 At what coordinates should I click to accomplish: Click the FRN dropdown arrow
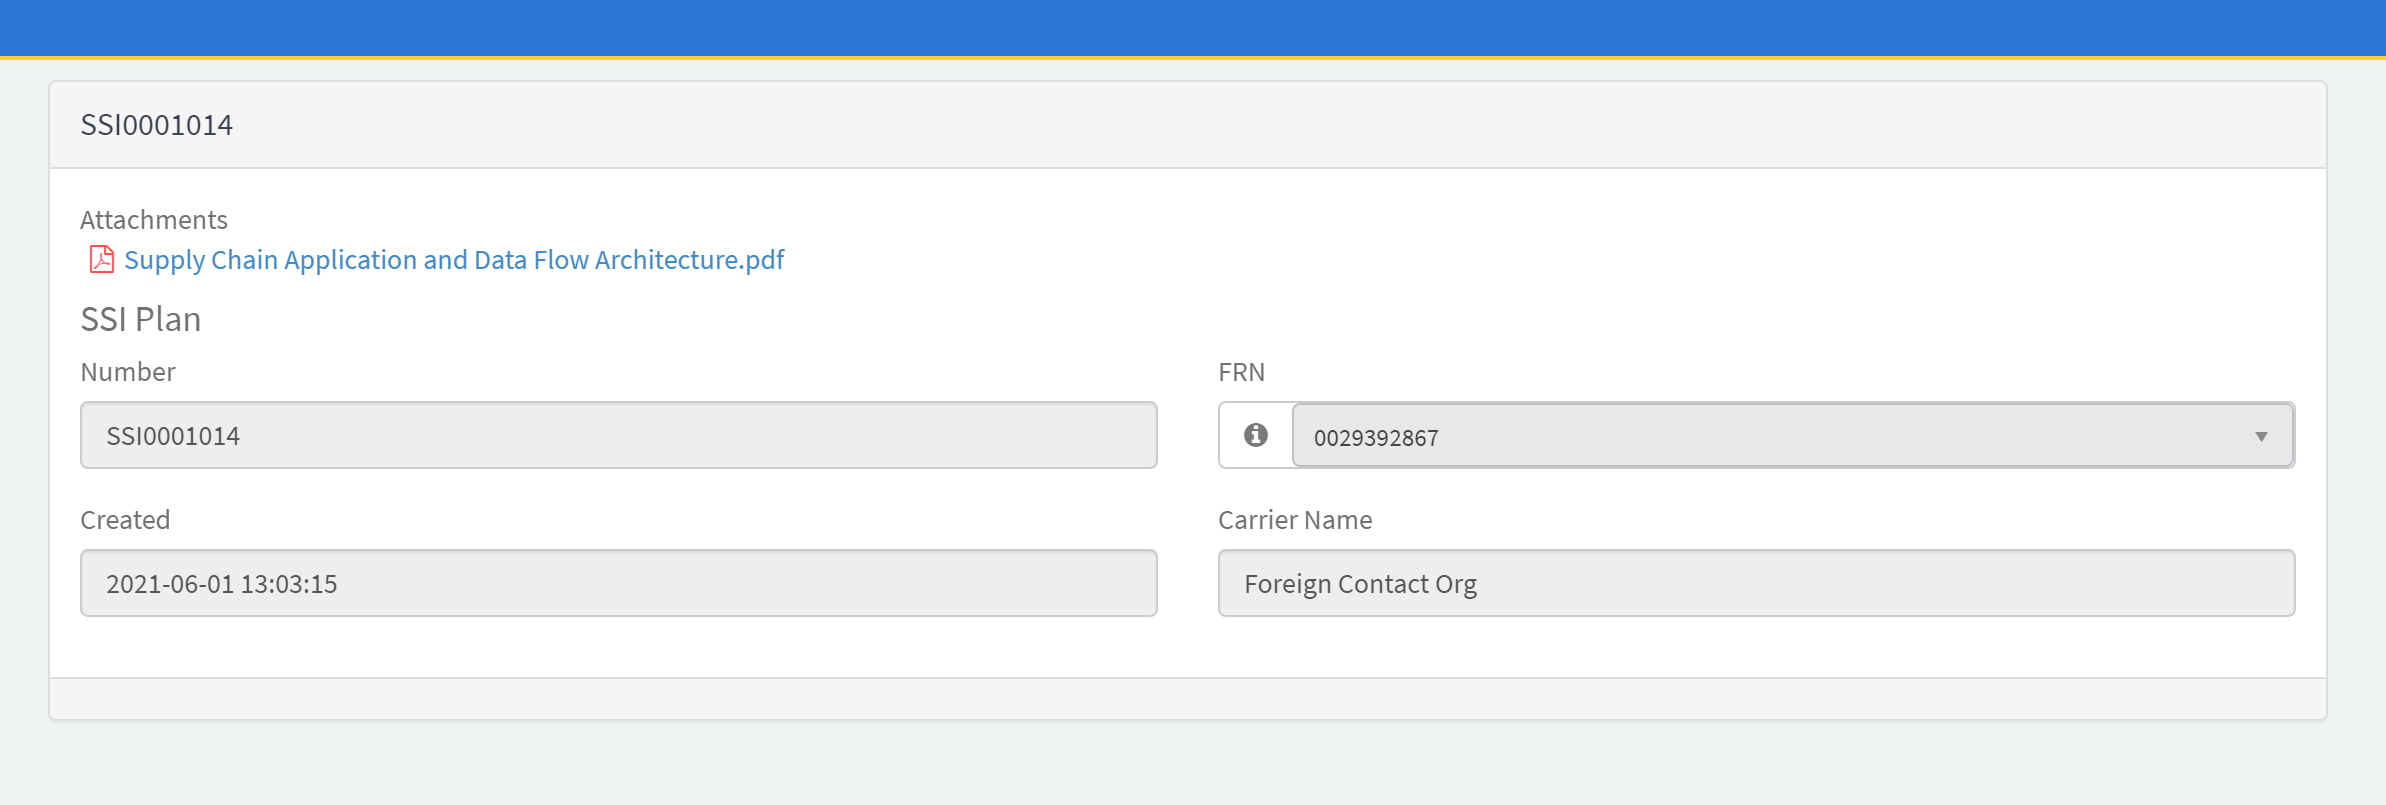[x=2261, y=436]
